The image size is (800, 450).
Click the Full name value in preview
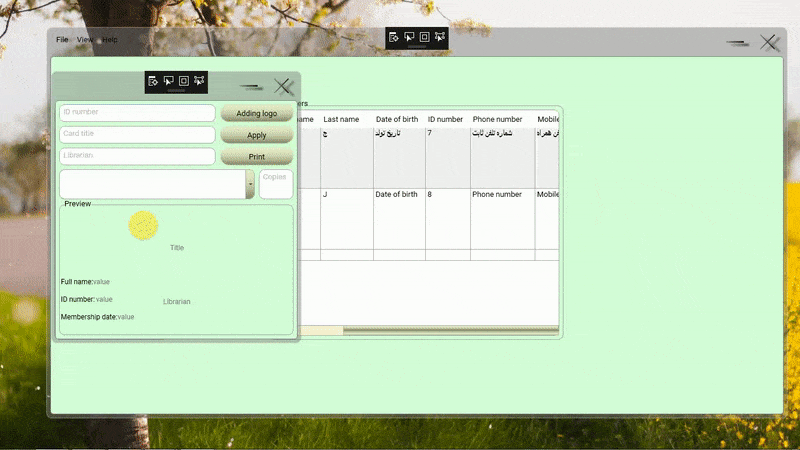click(101, 282)
